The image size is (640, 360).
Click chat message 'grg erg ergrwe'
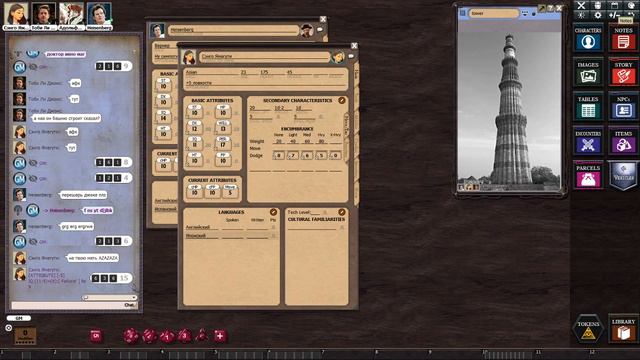(77, 226)
